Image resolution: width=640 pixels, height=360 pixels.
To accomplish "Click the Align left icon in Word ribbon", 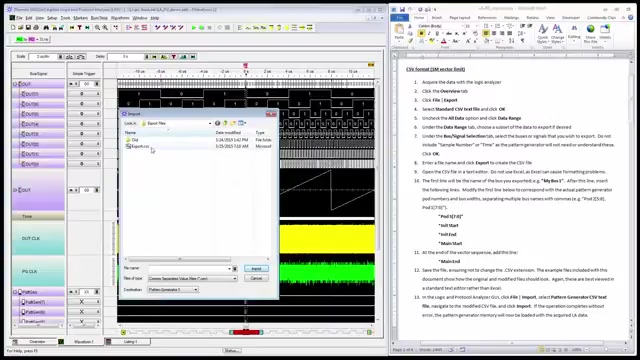I will pyautogui.click(x=486, y=33).
